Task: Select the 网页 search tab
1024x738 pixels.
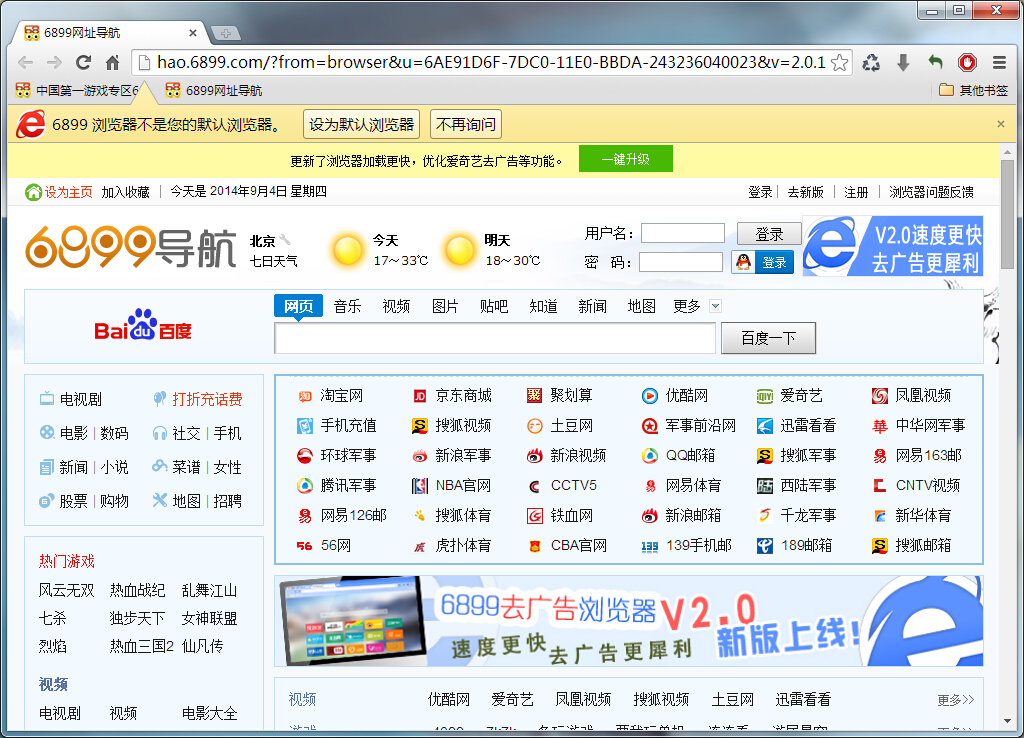Action: point(298,306)
